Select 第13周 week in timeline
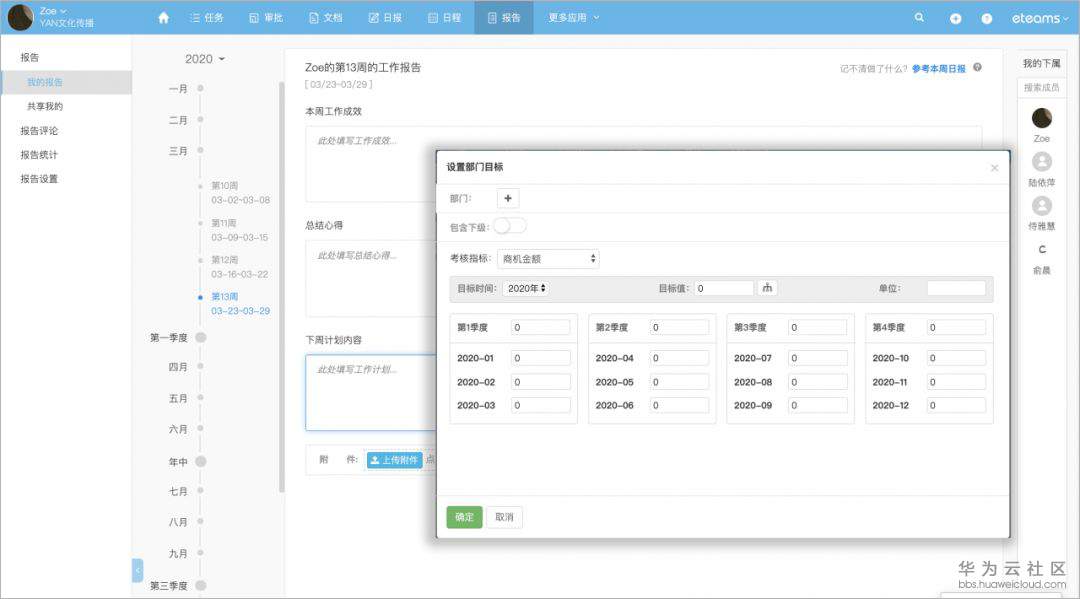 [x=240, y=304]
